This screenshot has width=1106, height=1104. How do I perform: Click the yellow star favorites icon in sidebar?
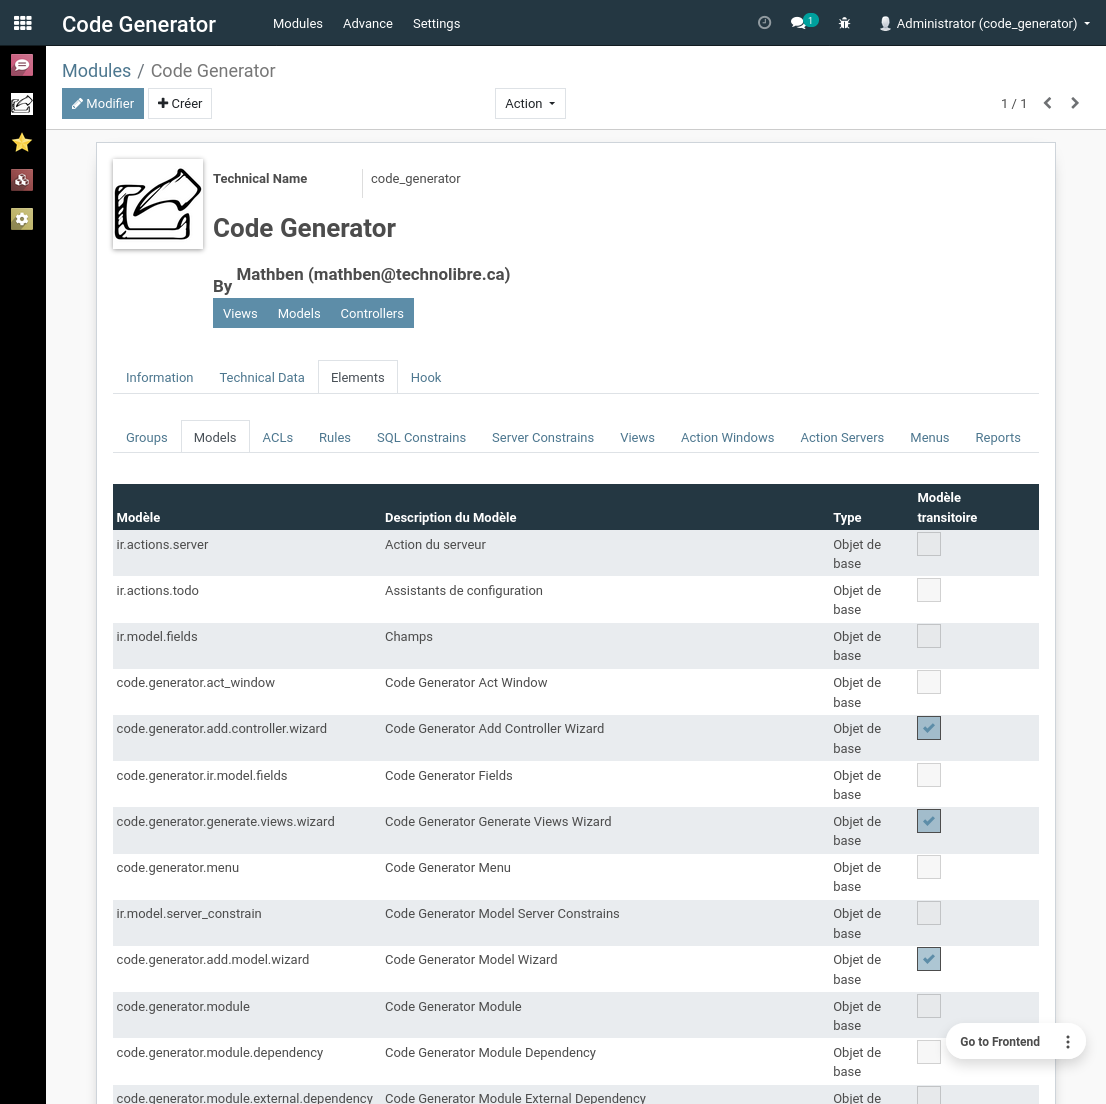pyautogui.click(x=22, y=142)
